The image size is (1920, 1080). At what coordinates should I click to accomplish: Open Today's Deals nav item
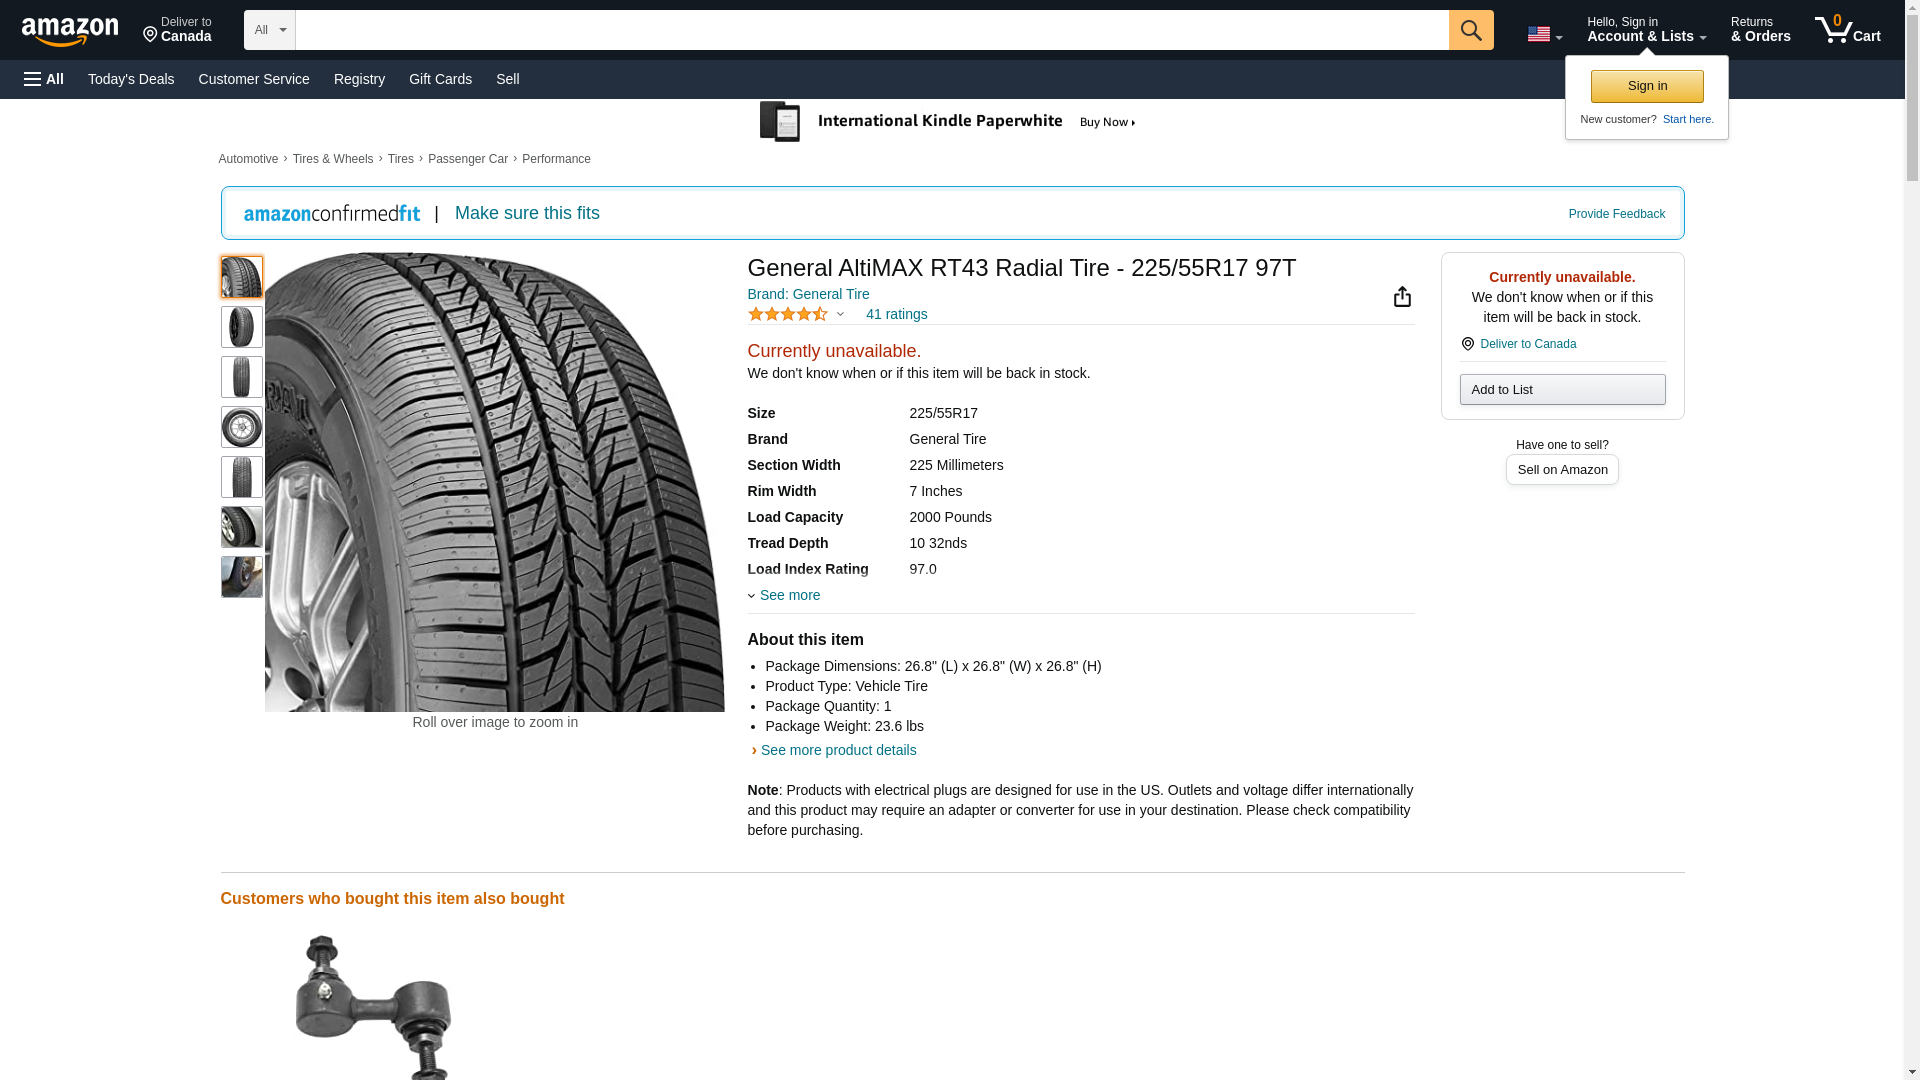pyautogui.click(x=131, y=79)
